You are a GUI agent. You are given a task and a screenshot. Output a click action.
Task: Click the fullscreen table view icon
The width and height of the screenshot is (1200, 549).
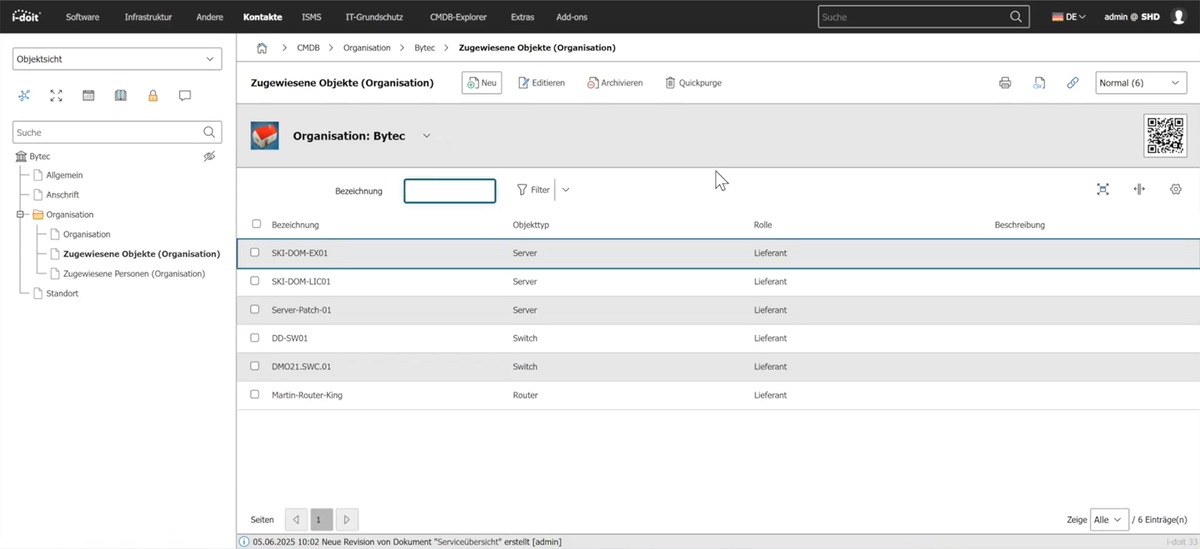point(1103,189)
